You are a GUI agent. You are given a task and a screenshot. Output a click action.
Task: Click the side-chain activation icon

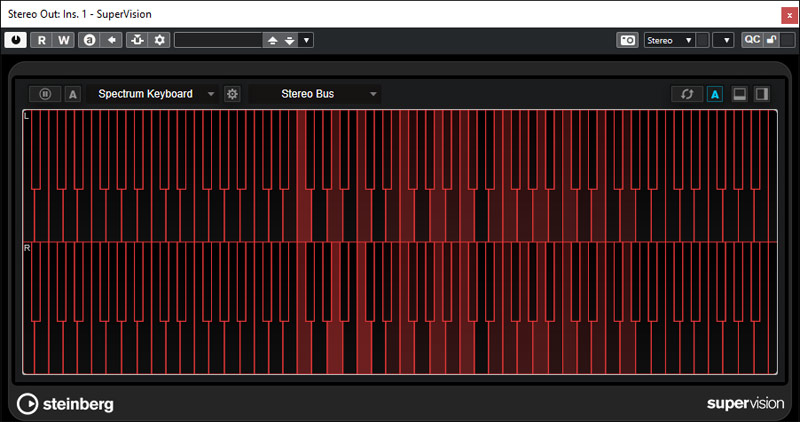pyautogui.click(x=138, y=40)
